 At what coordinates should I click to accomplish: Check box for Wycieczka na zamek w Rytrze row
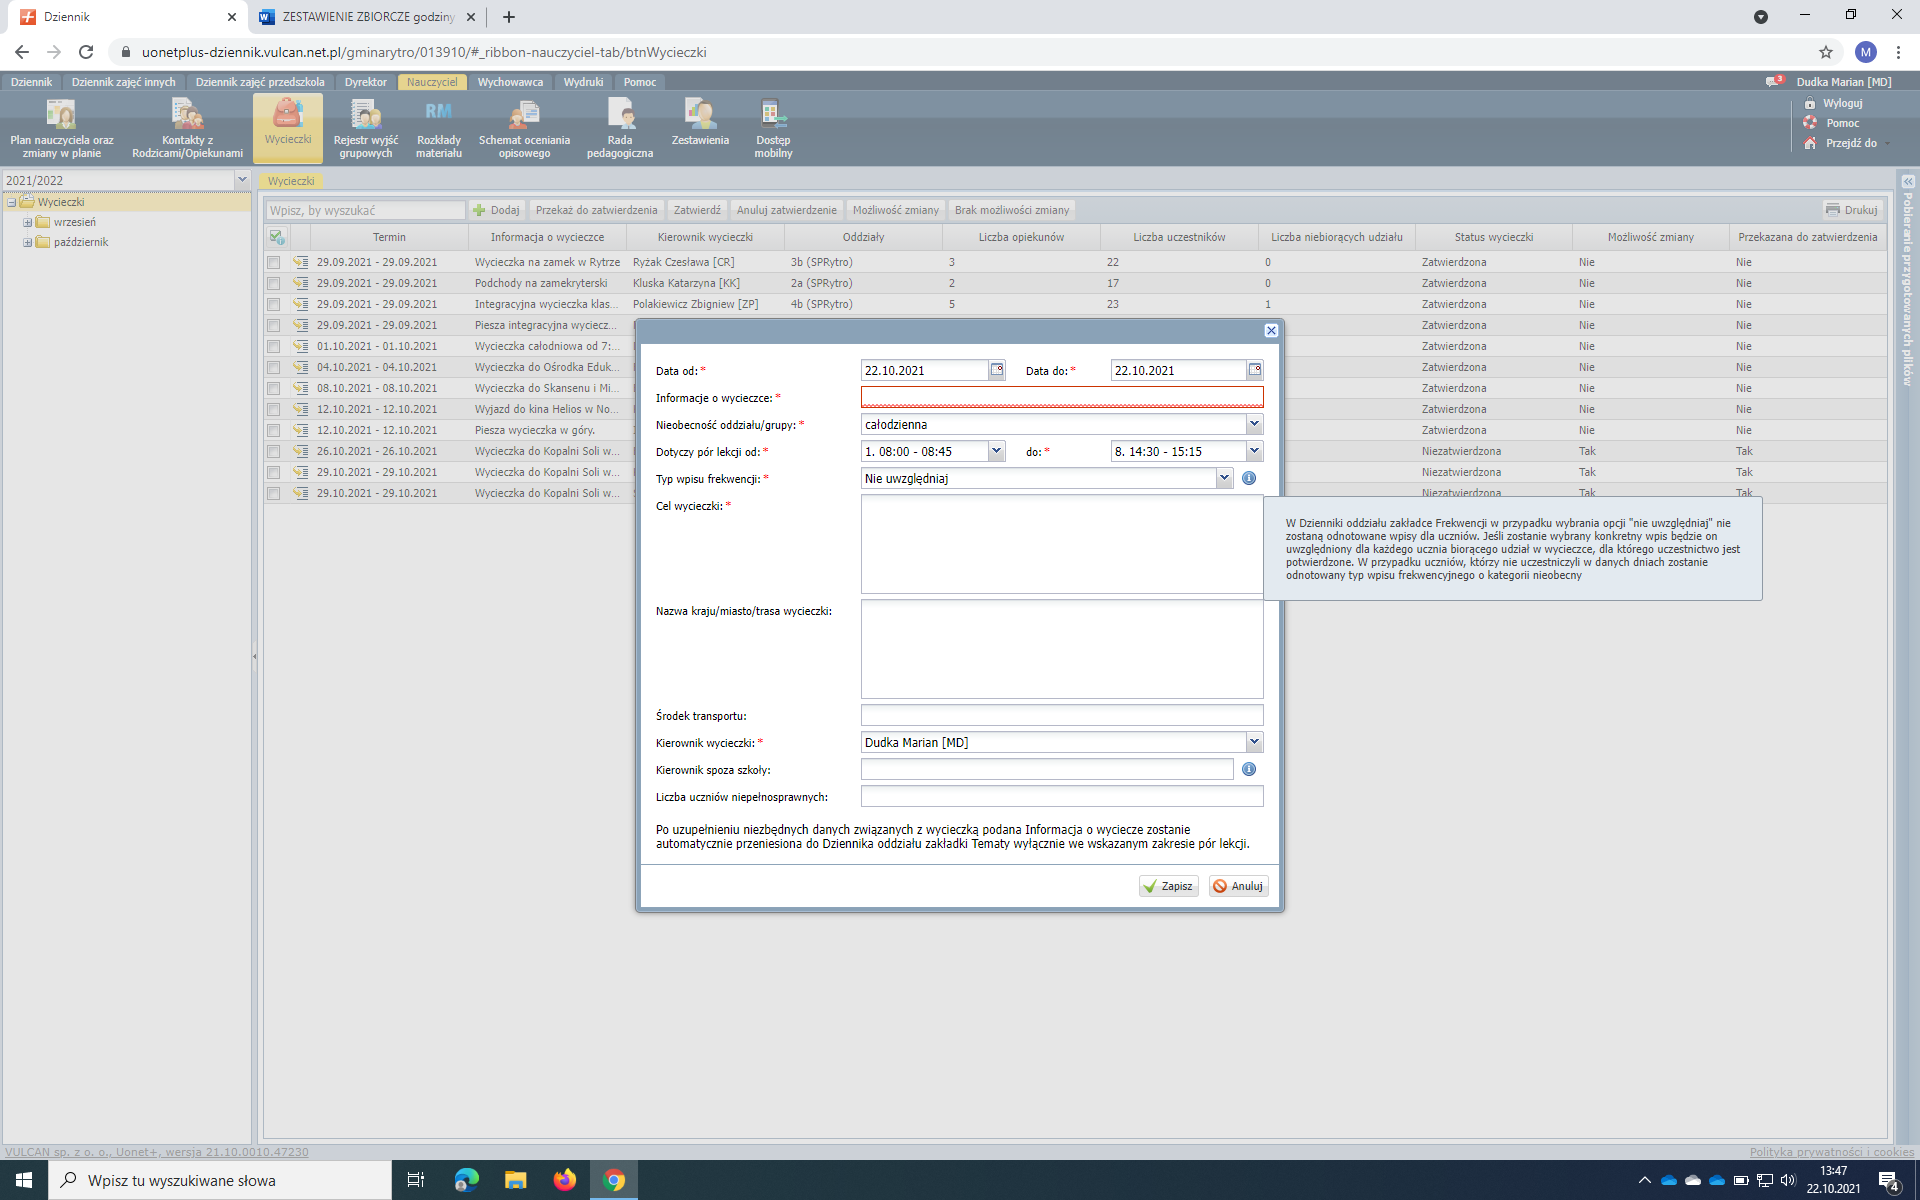pos(274,262)
